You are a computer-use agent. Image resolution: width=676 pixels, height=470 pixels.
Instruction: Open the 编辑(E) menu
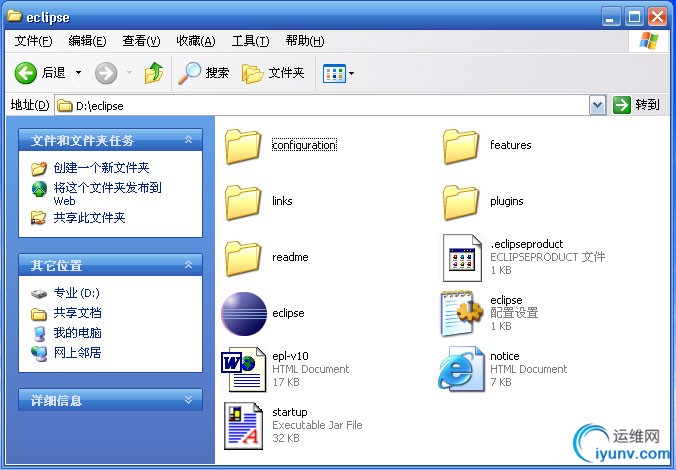[87, 41]
